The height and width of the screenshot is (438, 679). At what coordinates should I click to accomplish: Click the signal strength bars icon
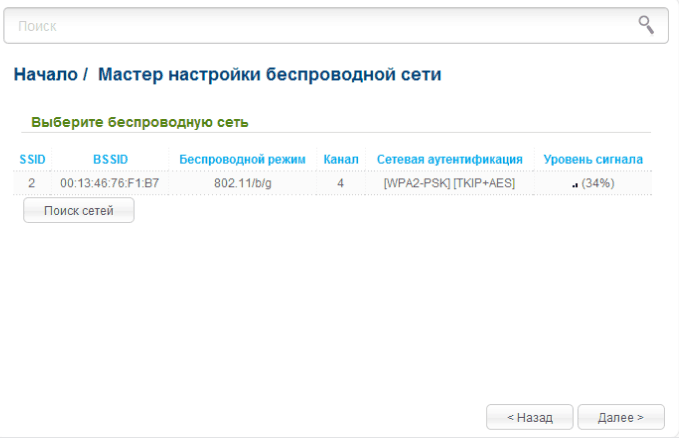pos(575,185)
